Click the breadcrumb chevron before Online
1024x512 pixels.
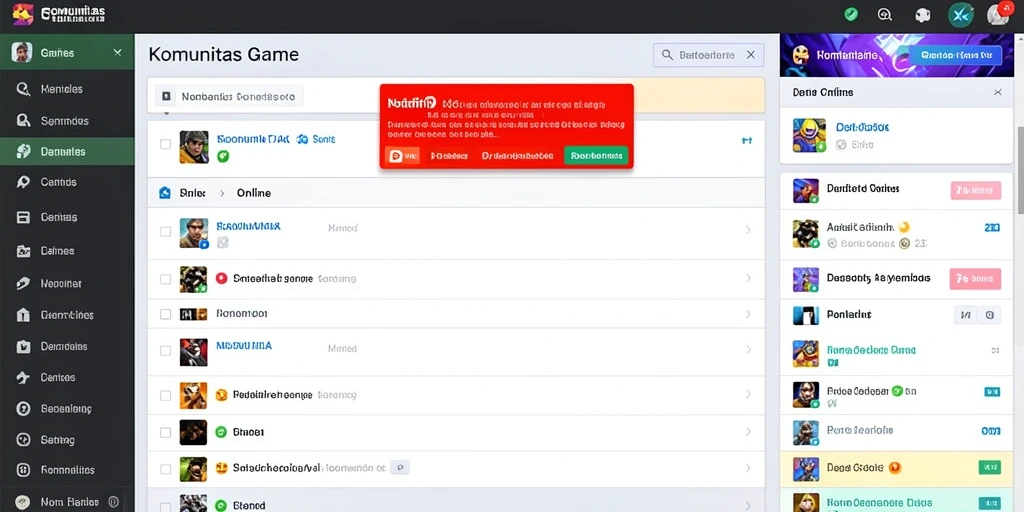point(221,193)
